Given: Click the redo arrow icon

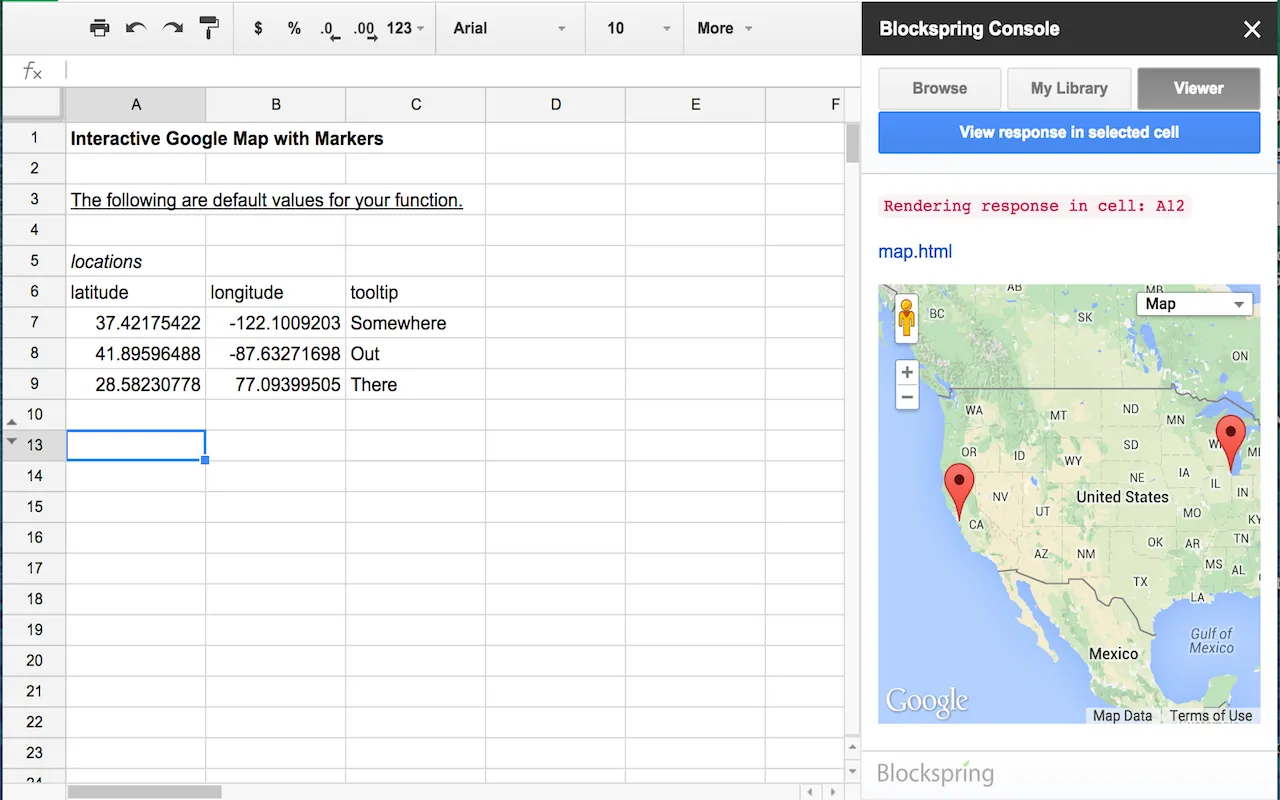Looking at the screenshot, I should [x=173, y=28].
